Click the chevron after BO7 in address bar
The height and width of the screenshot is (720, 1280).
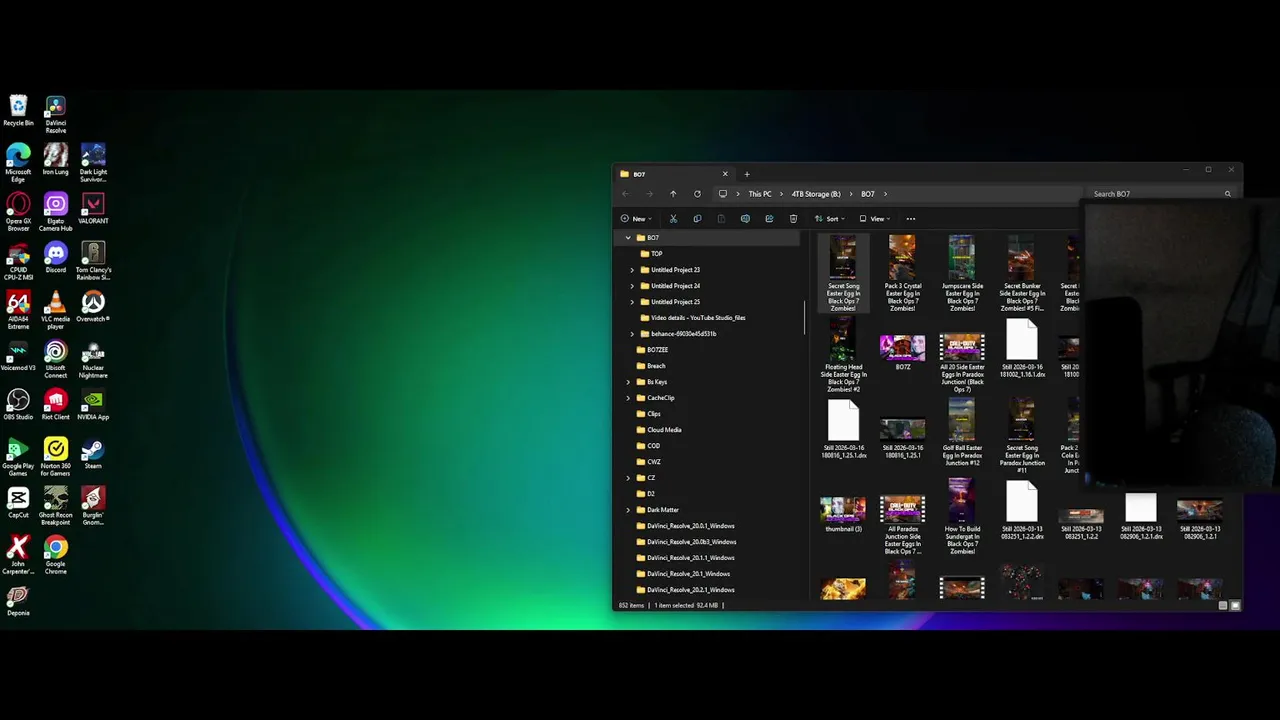pyautogui.click(x=885, y=194)
